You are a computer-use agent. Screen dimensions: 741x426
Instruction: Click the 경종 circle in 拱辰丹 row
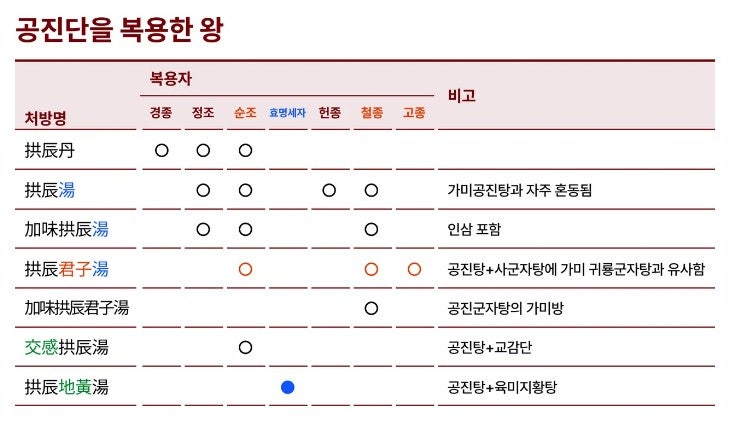point(162,150)
